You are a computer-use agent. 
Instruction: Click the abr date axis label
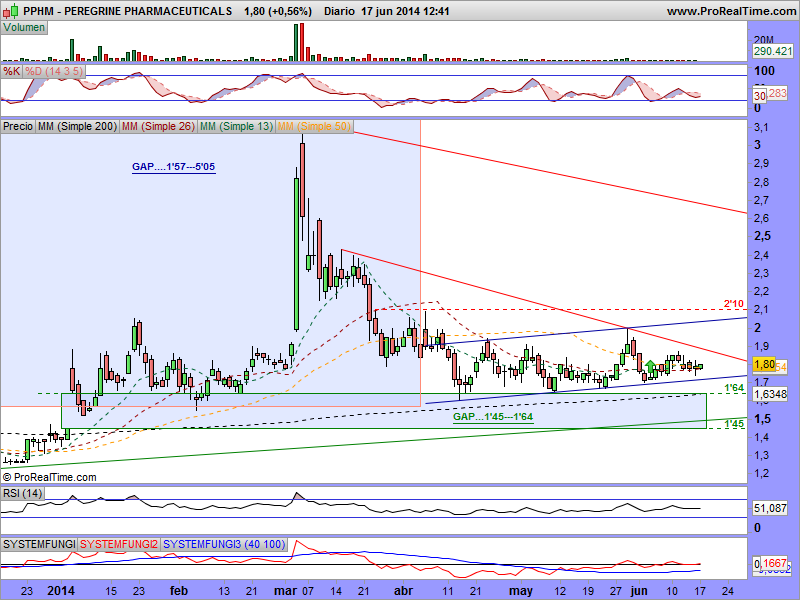pos(404,591)
